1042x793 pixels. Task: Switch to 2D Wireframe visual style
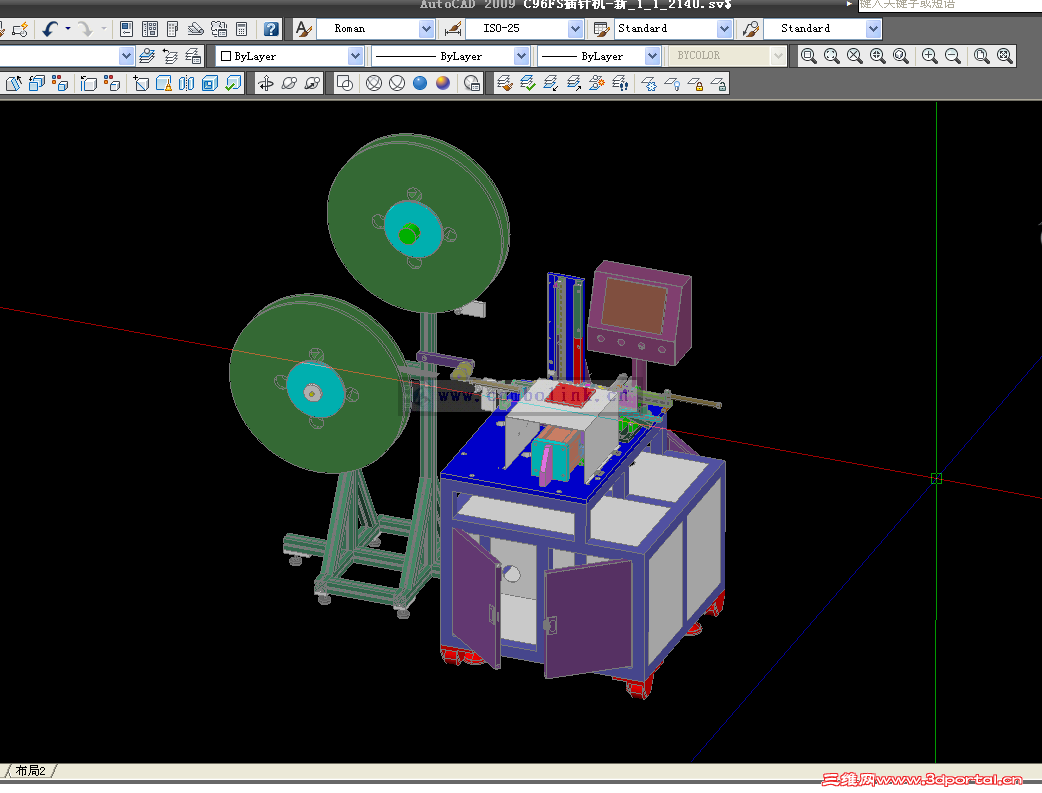(345, 83)
